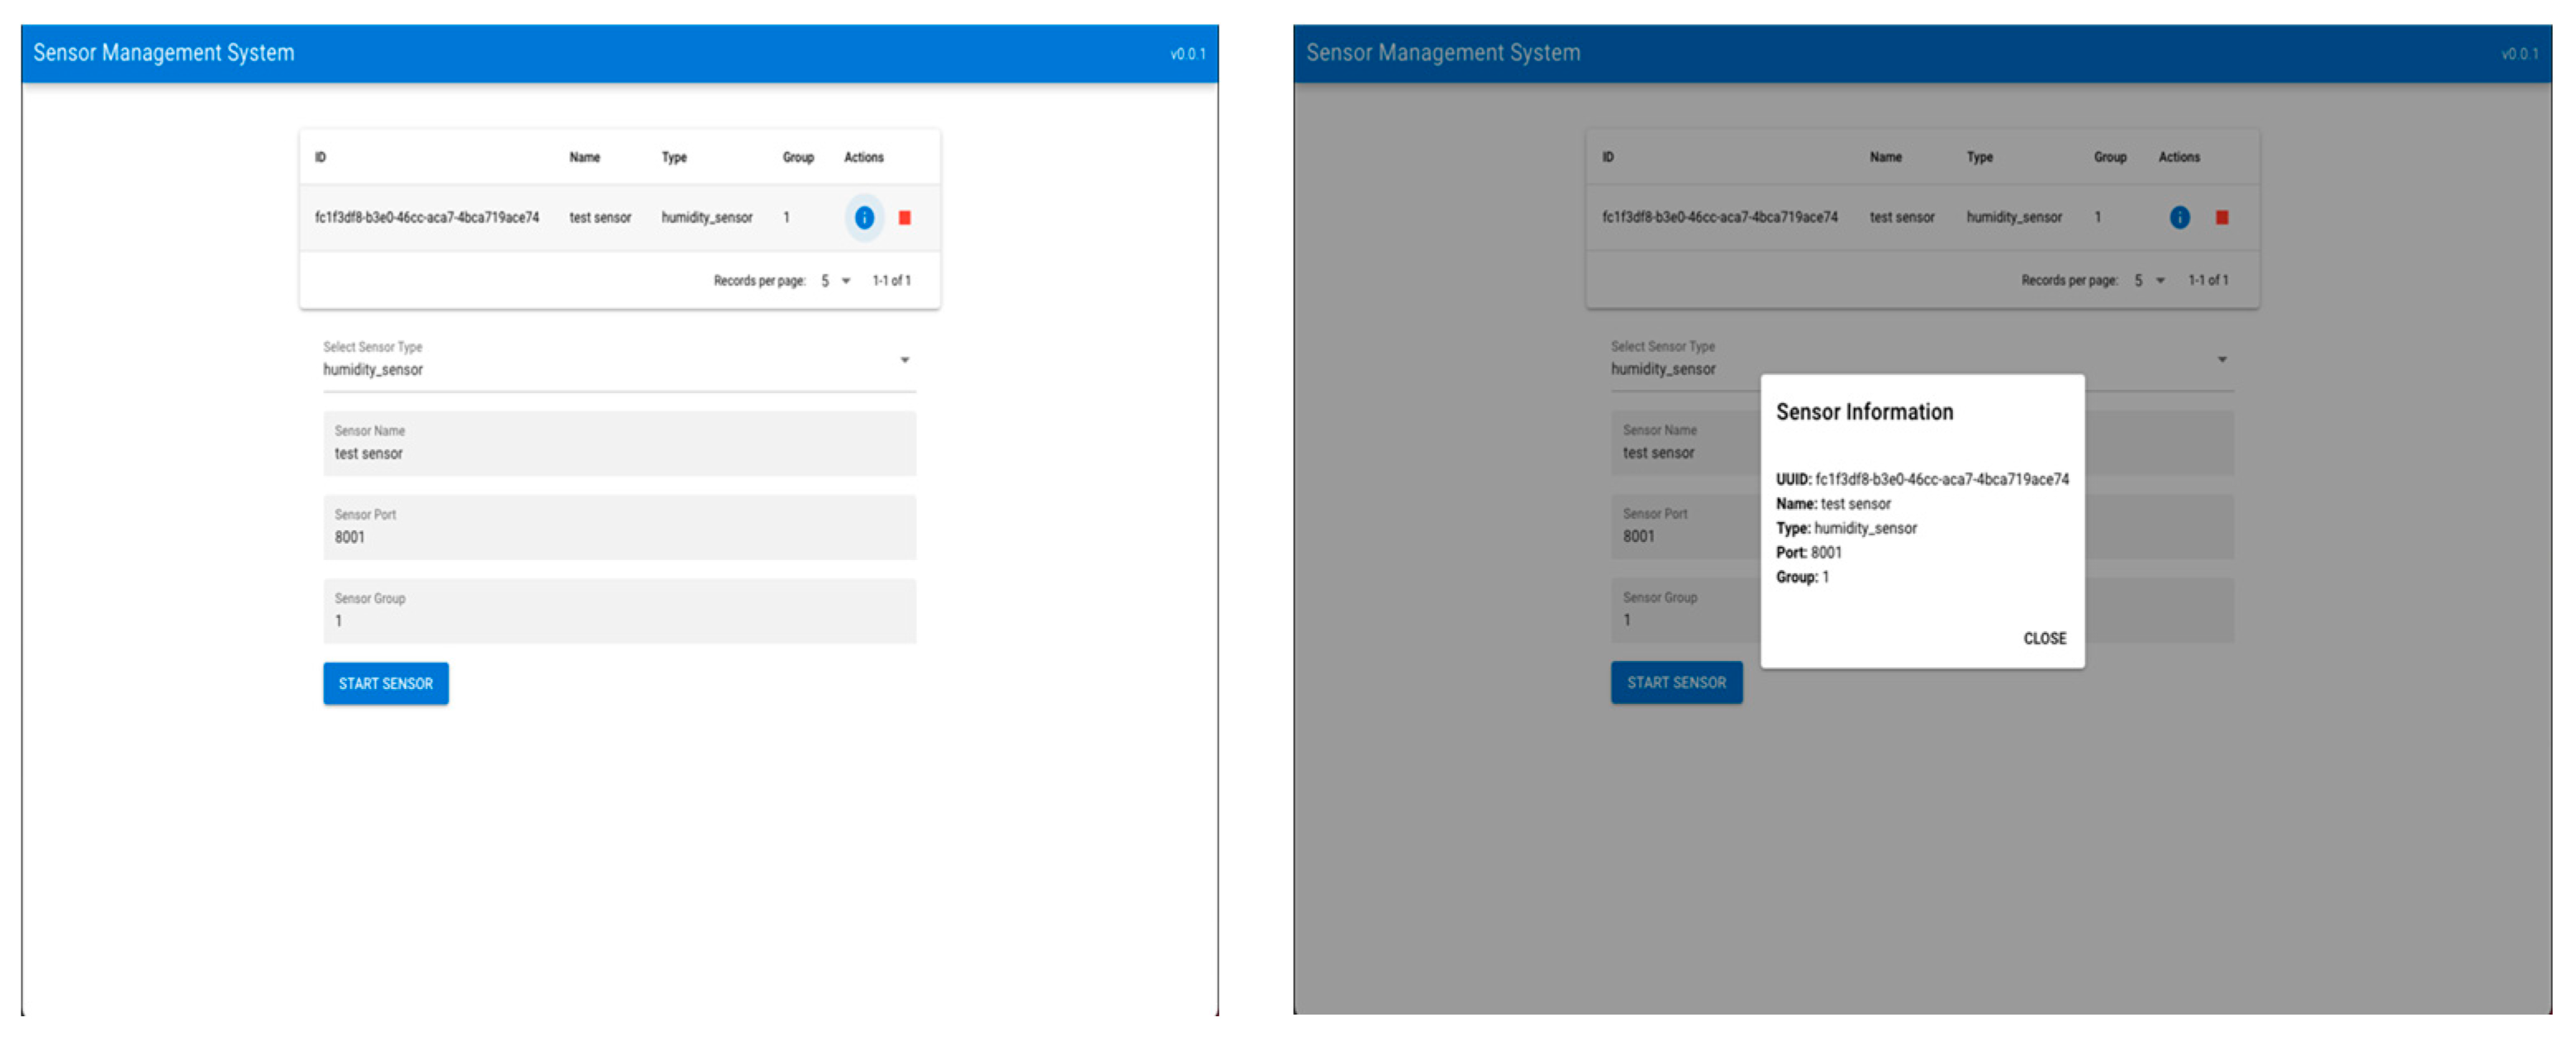This screenshot has height=1041, width=2576.
Task: Sort by Name column header in left table
Action: pos(584,157)
